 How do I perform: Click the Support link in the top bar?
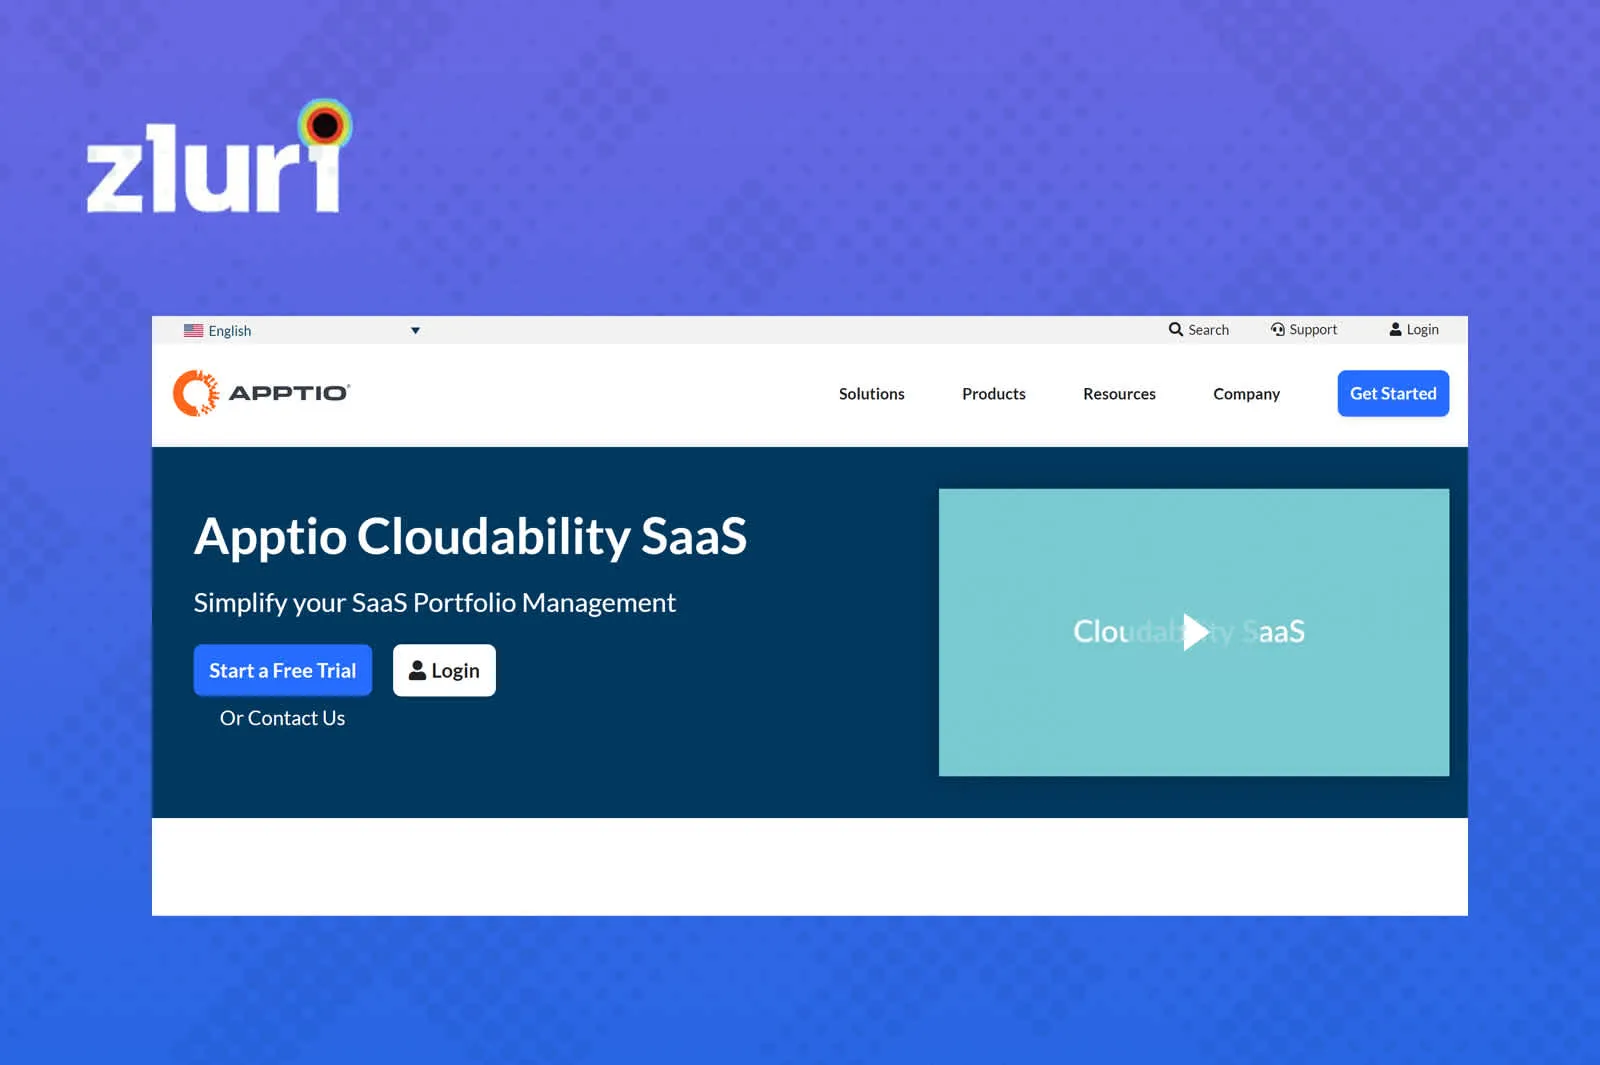[x=1304, y=329]
